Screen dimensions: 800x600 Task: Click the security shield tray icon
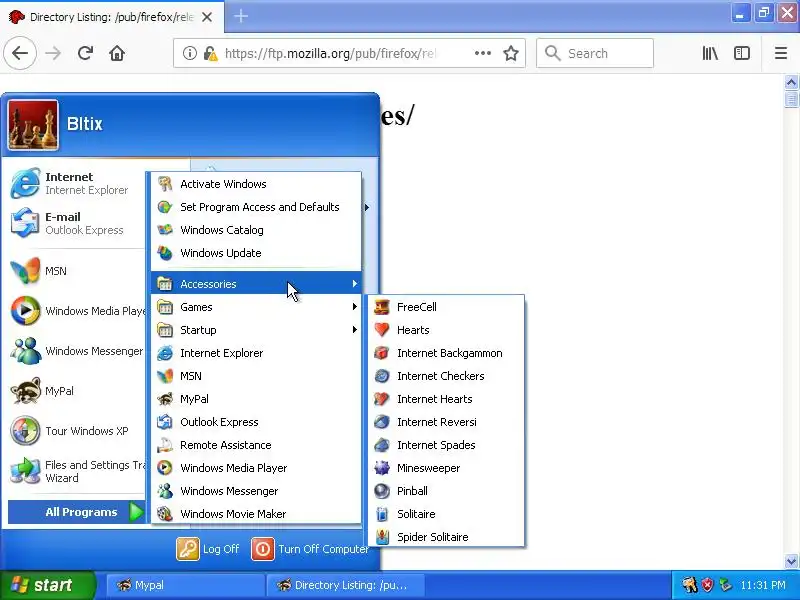(x=707, y=585)
